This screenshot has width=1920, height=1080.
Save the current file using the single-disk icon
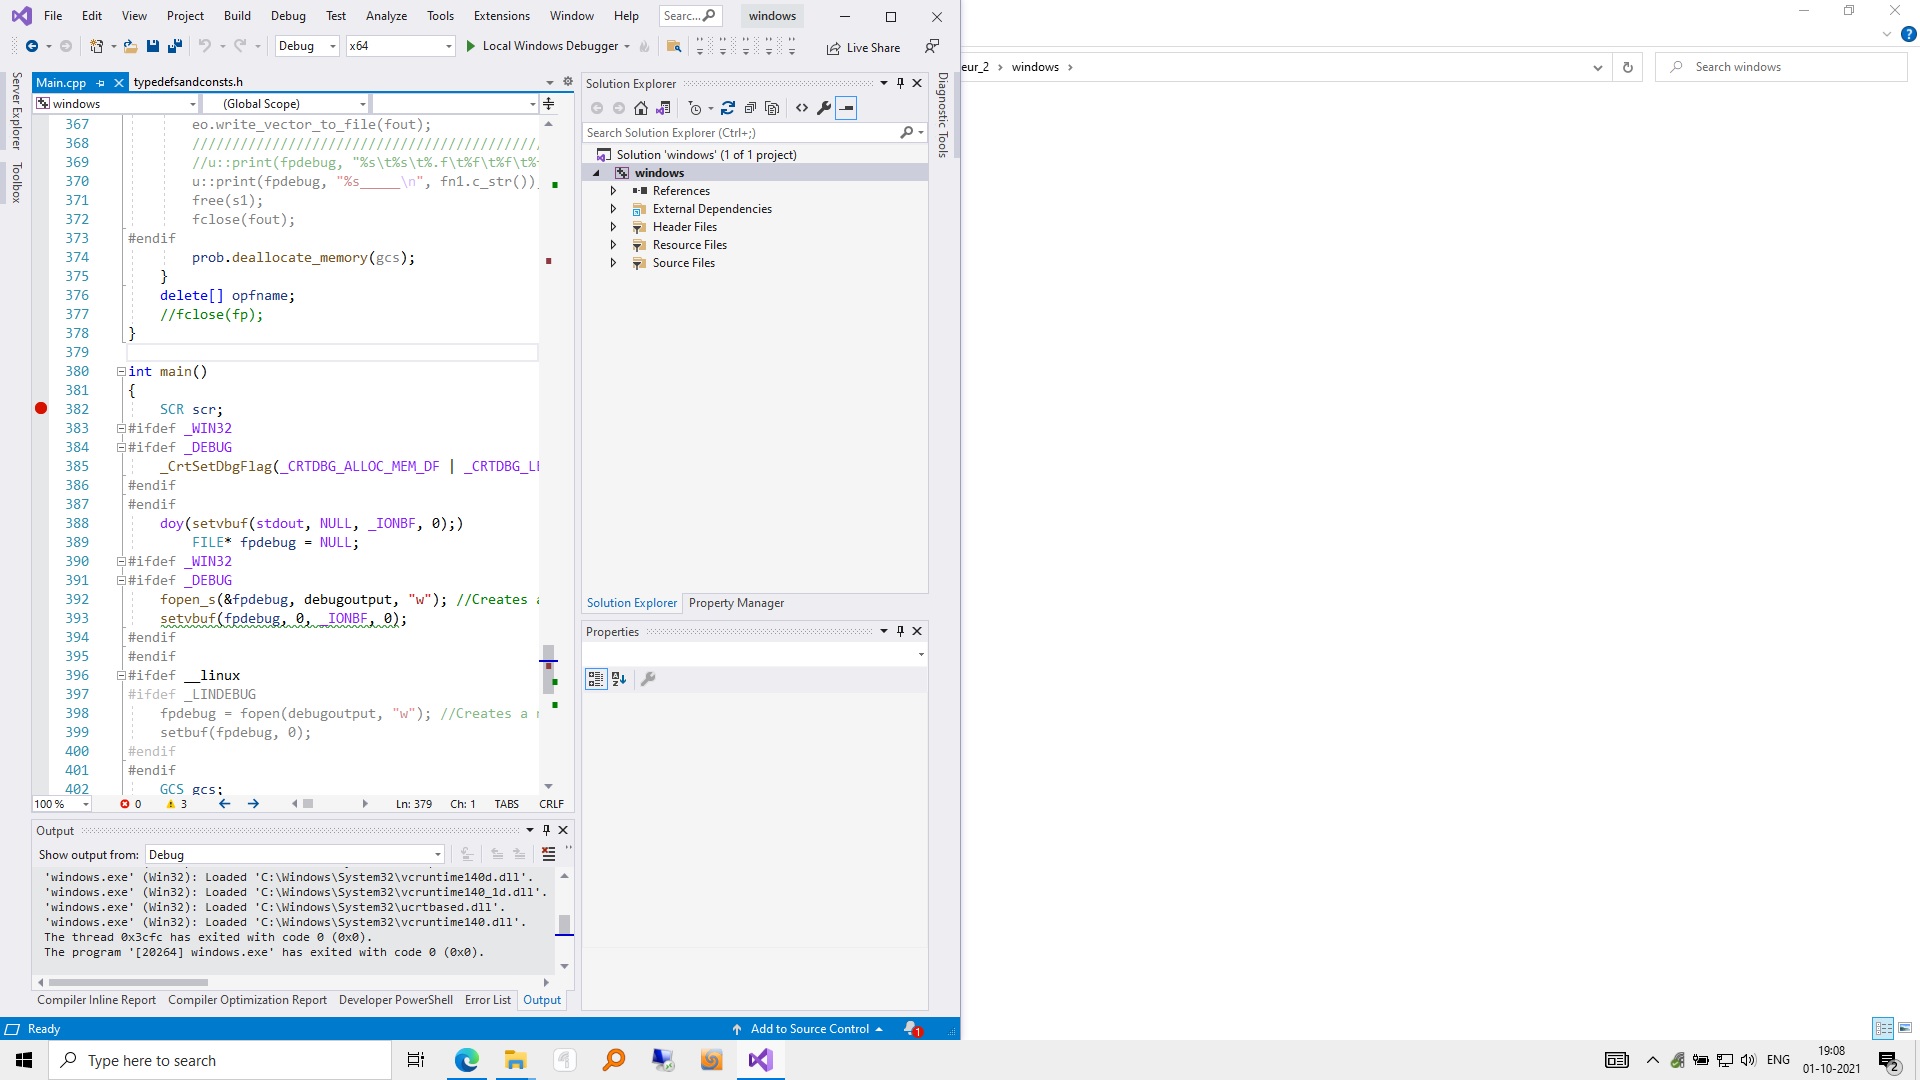point(153,46)
